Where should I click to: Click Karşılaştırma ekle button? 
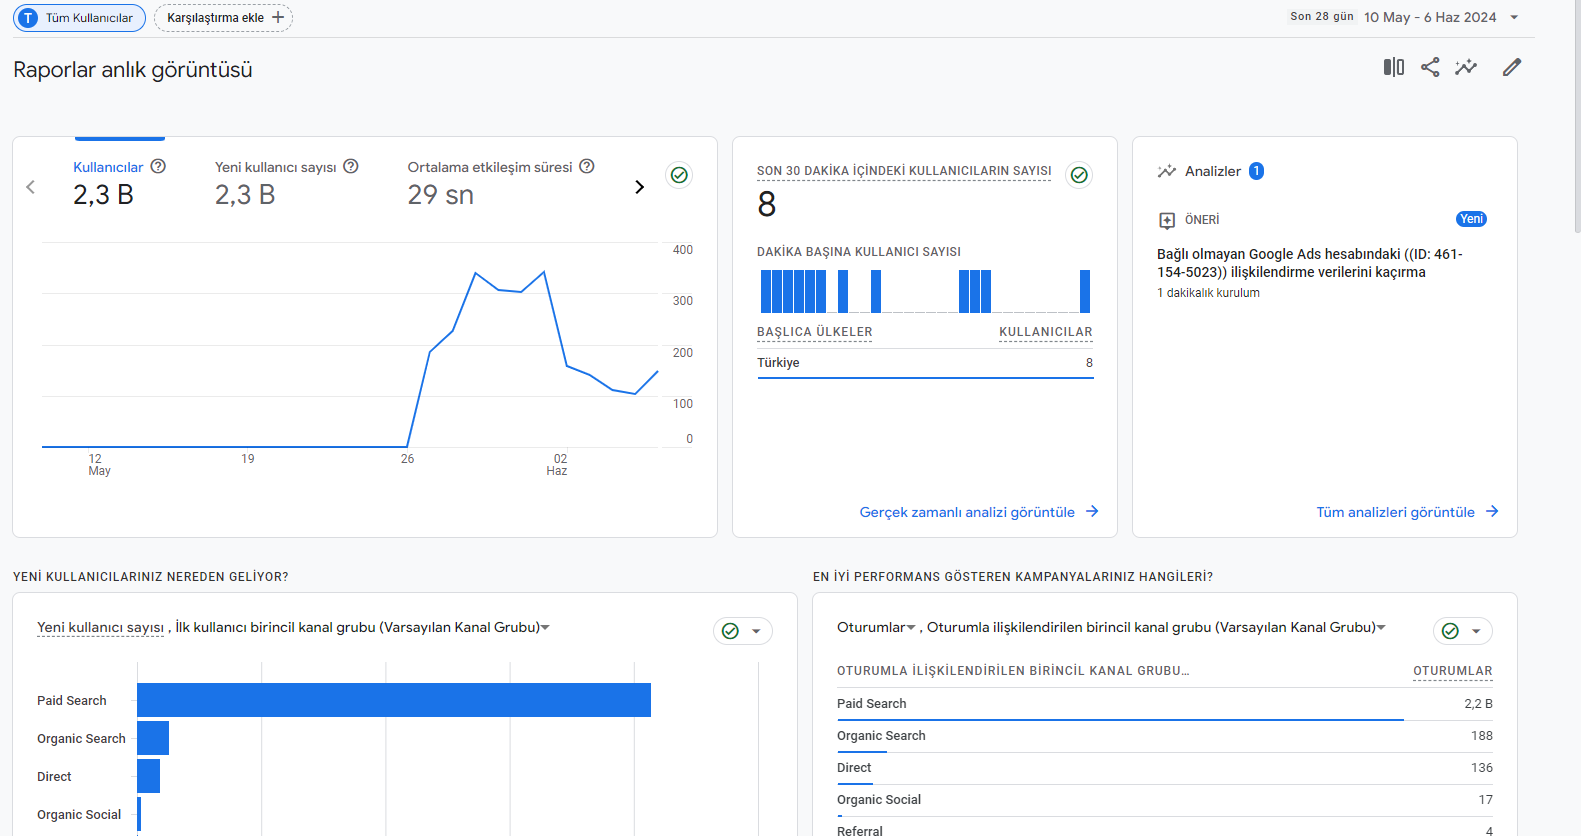(x=224, y=18)
